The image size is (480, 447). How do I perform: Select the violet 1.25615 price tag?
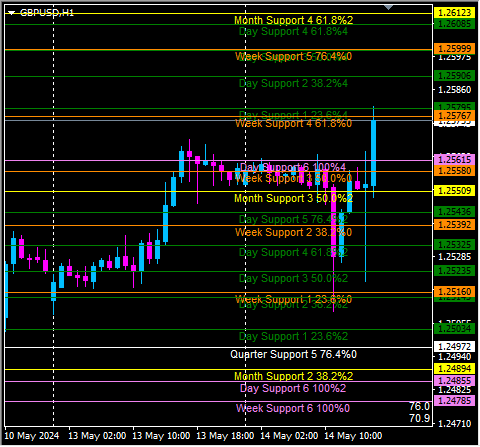click(x=455, y=160)
